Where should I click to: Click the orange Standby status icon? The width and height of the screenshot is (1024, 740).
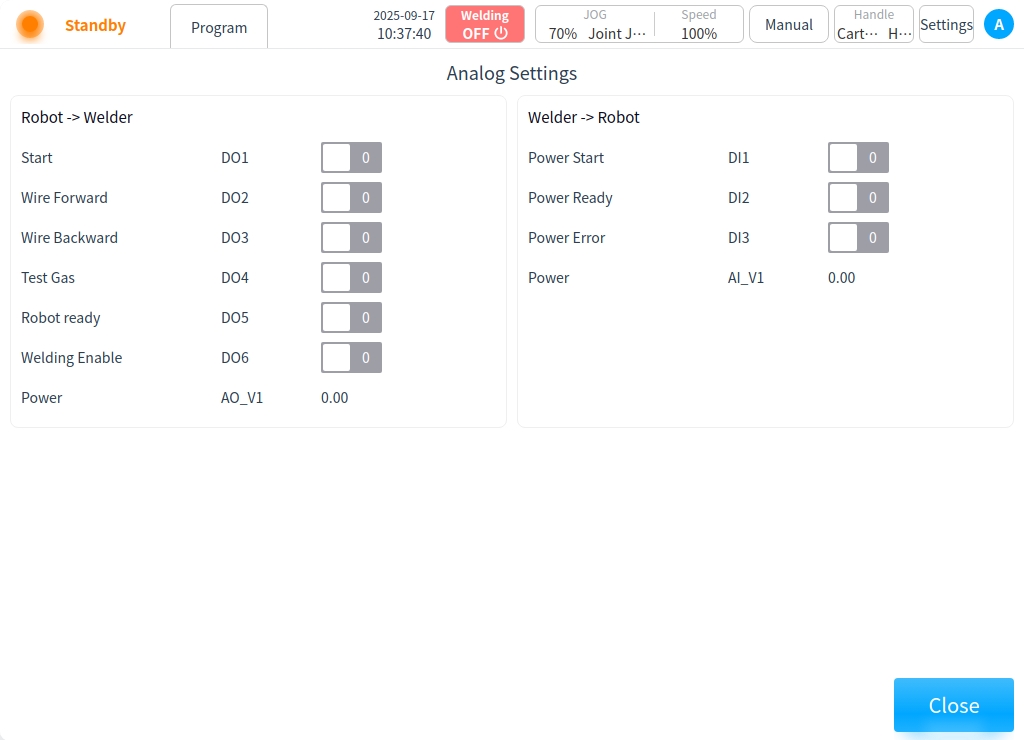click(30, 25)
